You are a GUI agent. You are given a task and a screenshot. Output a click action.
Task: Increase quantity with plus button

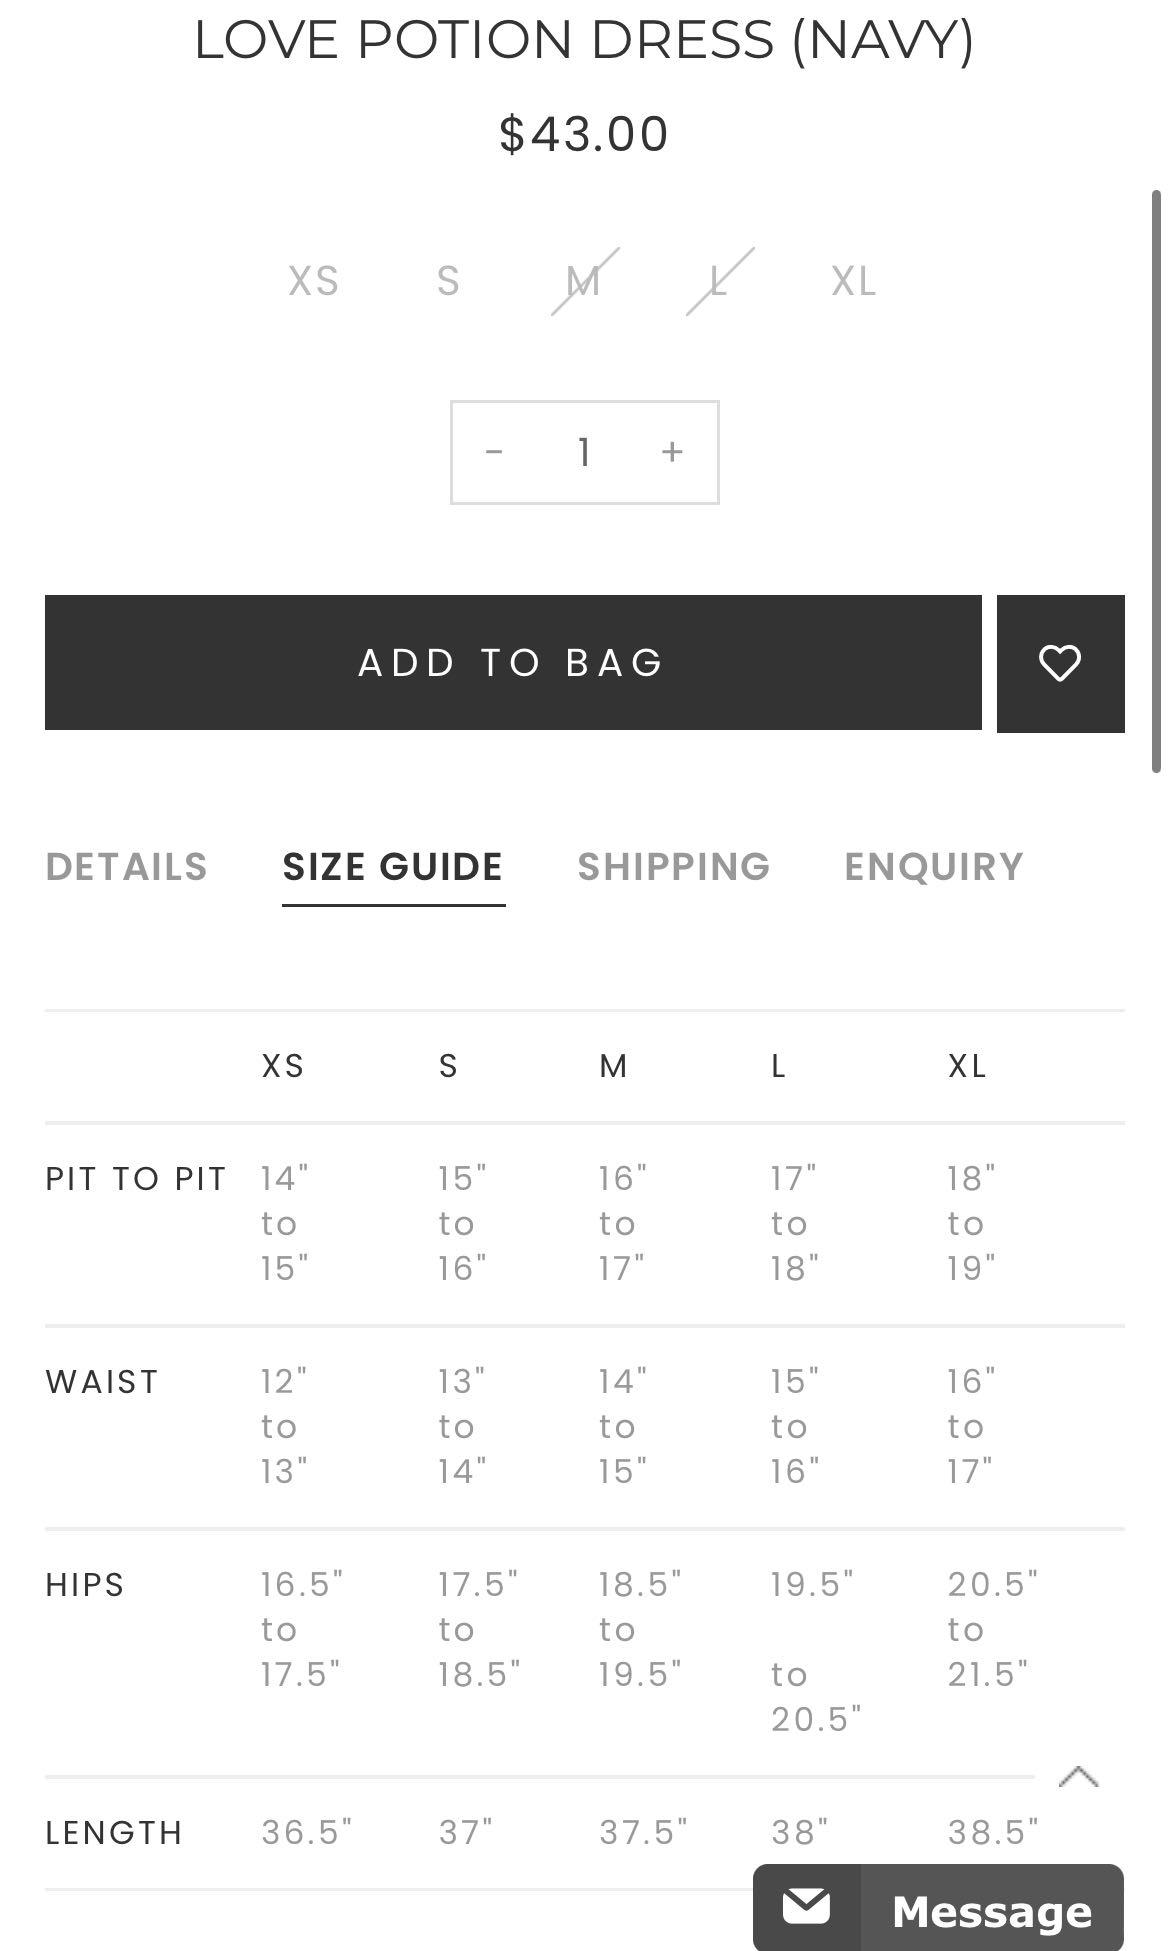[672, 452]
